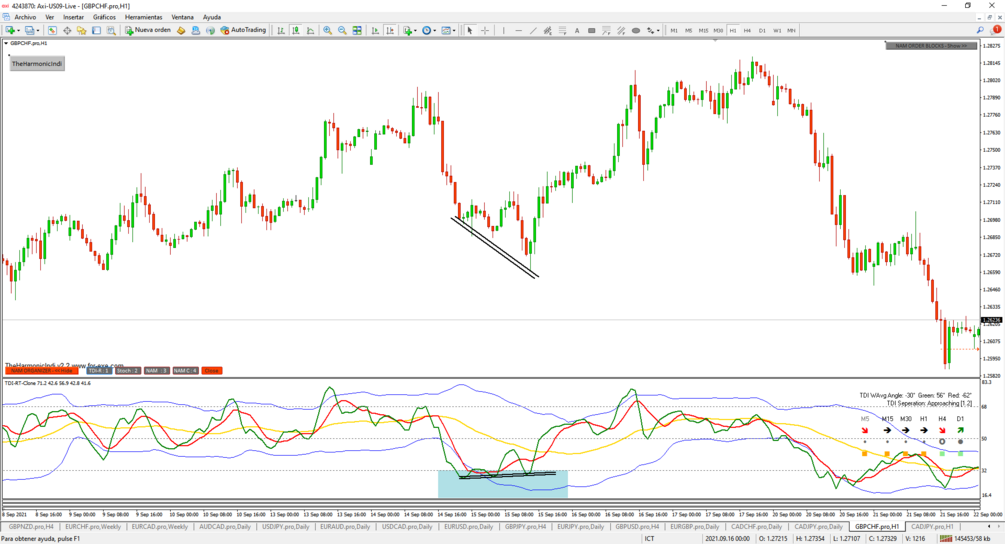Select the rectangle shape tool
This screenshot has height=544, width=1005.
592,30
